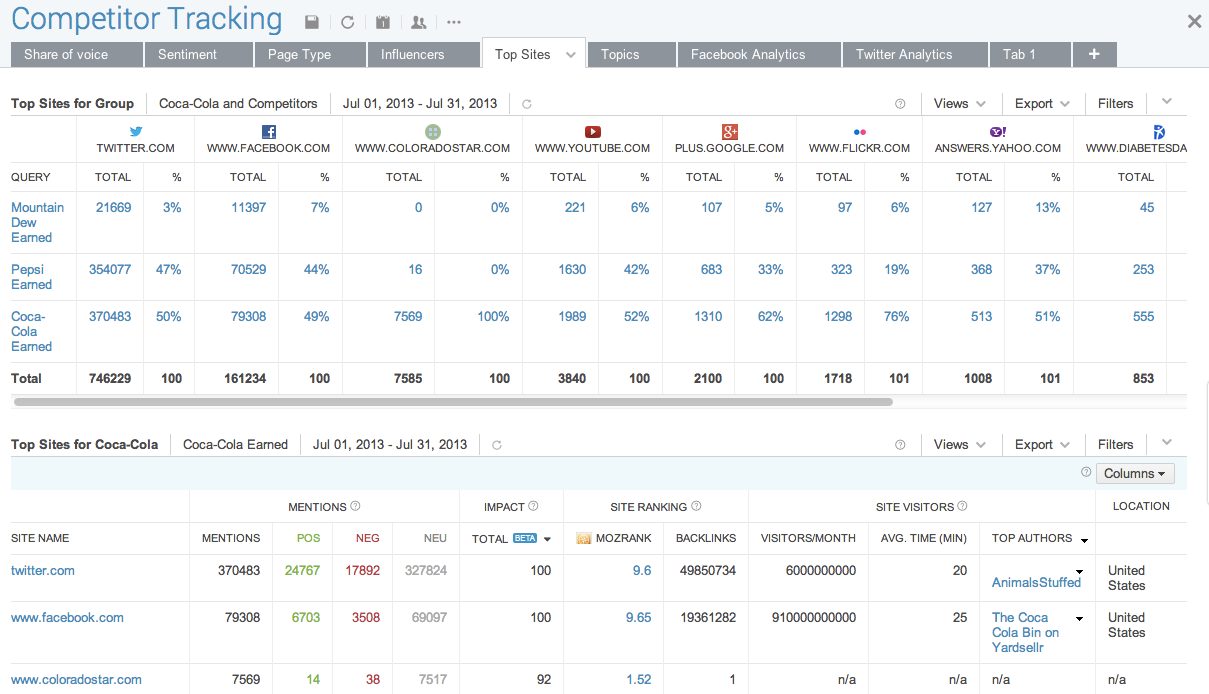Screen dimensions: 1209x694
Task: Click the Facebook icon column header
Action: [268, 131]
